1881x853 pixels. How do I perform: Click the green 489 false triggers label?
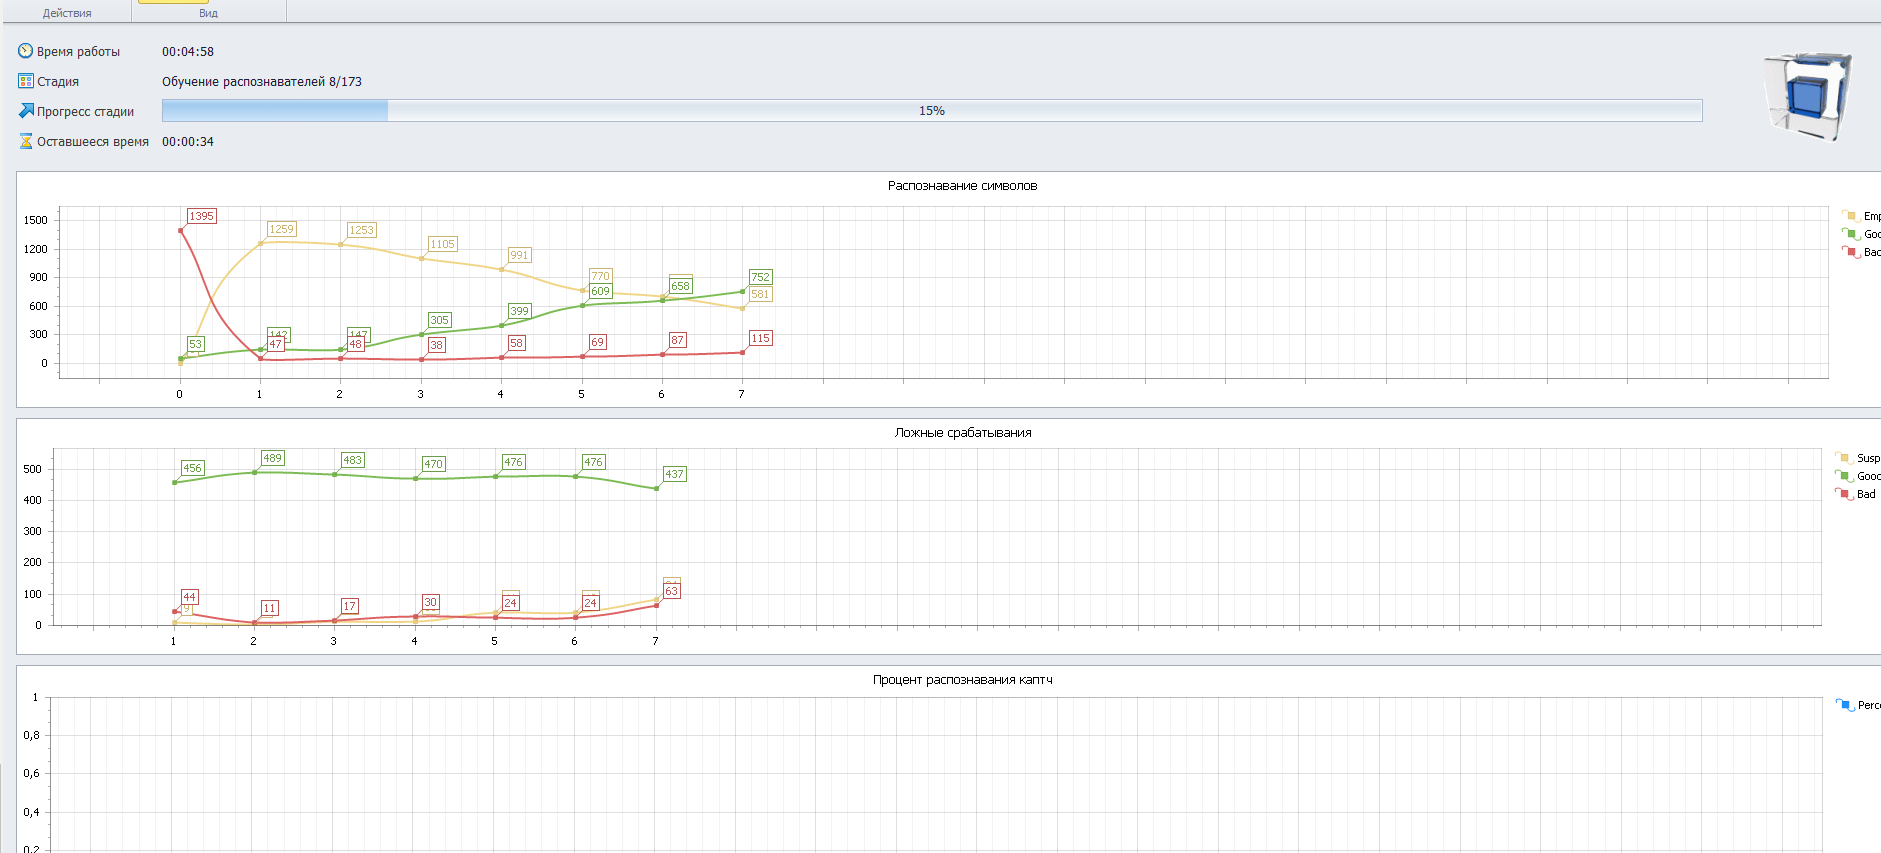(272, 458)
